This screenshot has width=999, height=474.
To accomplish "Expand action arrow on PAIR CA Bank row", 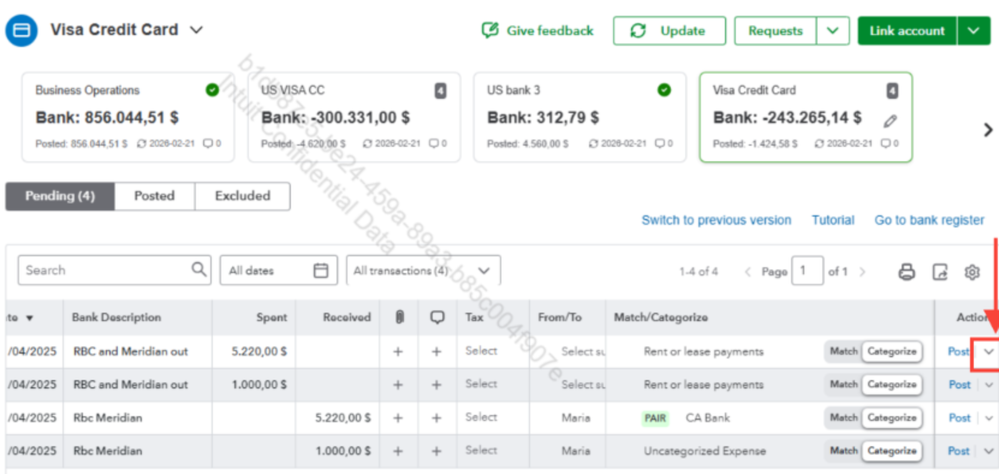I will pos(989,418).
